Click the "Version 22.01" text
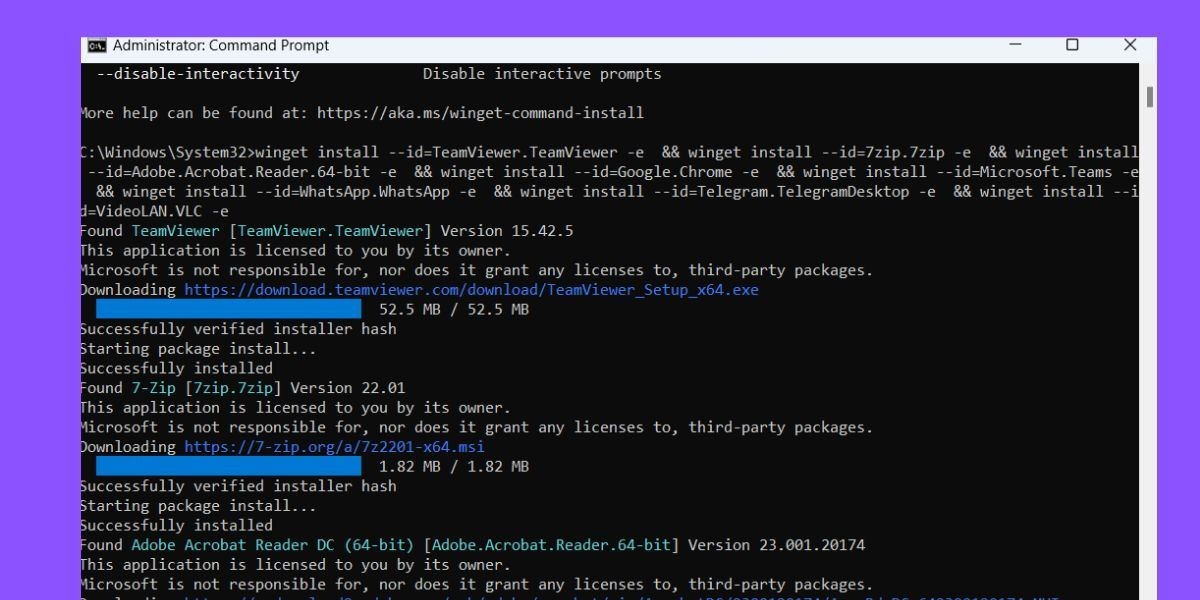The image size is (1200, 600). (x=348, y=388)
